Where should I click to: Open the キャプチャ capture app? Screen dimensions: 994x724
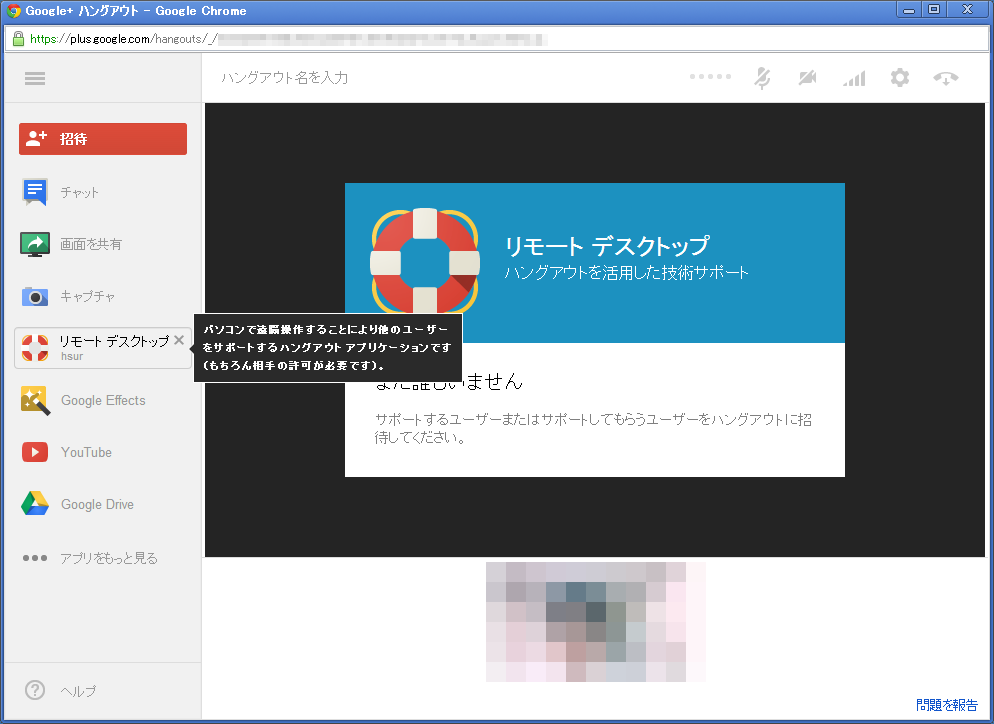click(x=87, y=296)
